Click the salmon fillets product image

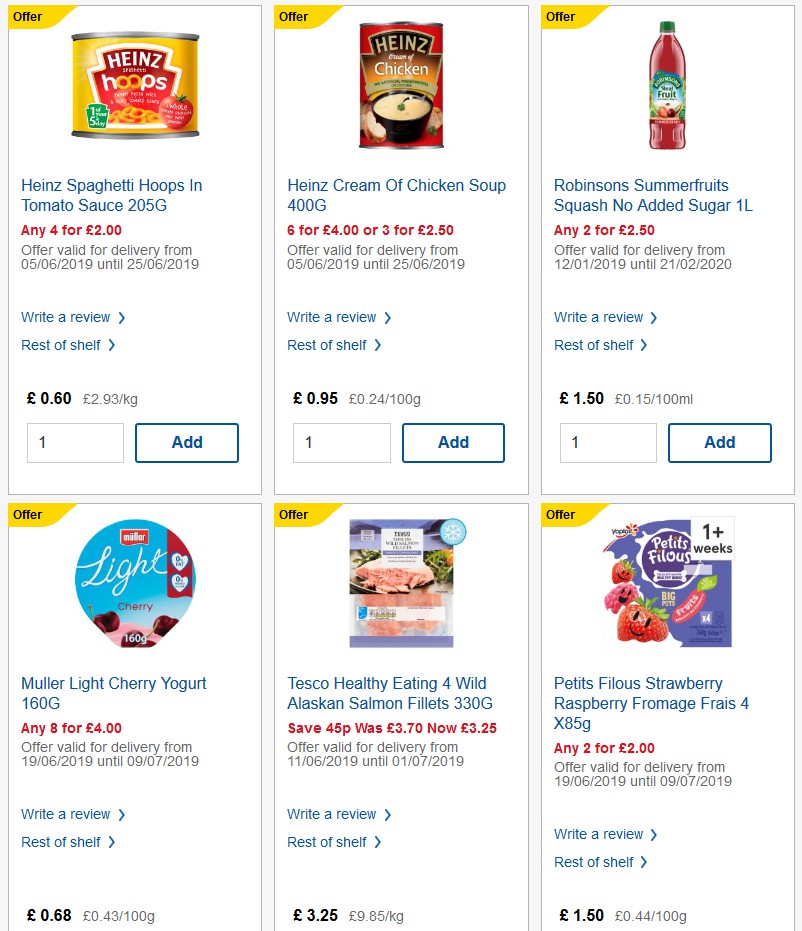pyautogui.click(x=400, y=583)
